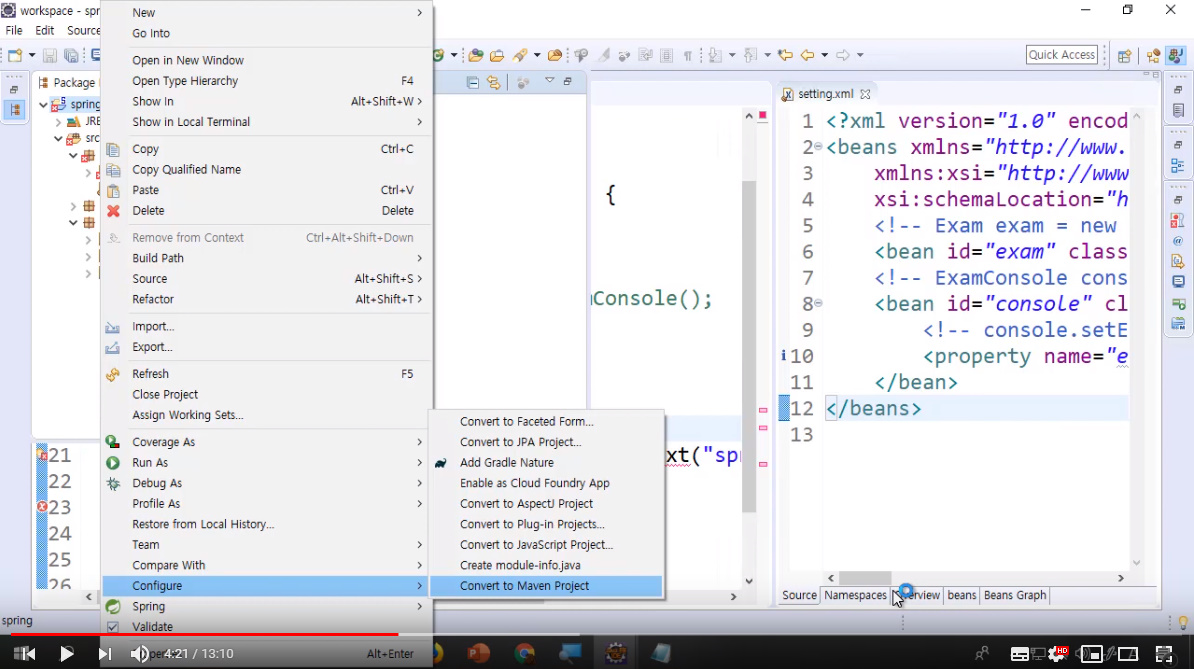1194x669 pixels.
Task: Click the back navigation arrow in toolbar
Action: coord(807,55)
